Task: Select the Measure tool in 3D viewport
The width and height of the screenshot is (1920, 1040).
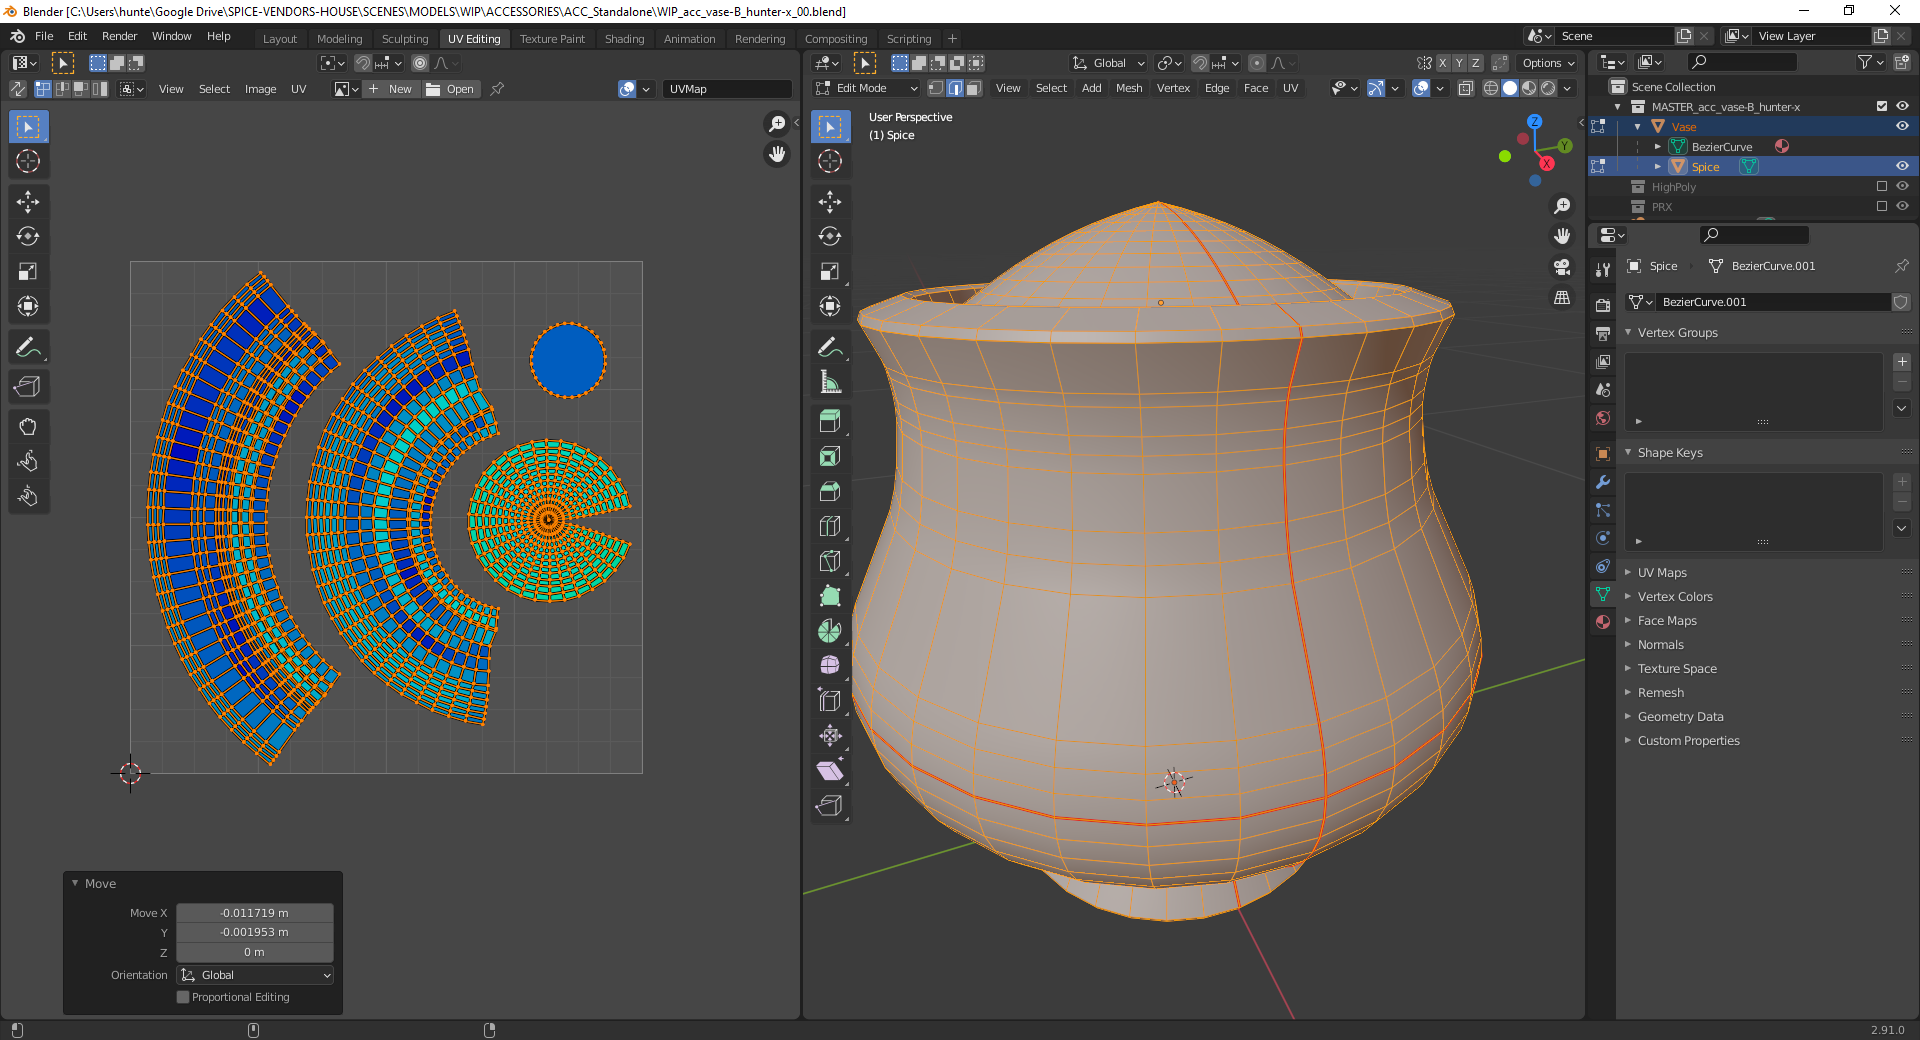Action: (x=829, y=382)
